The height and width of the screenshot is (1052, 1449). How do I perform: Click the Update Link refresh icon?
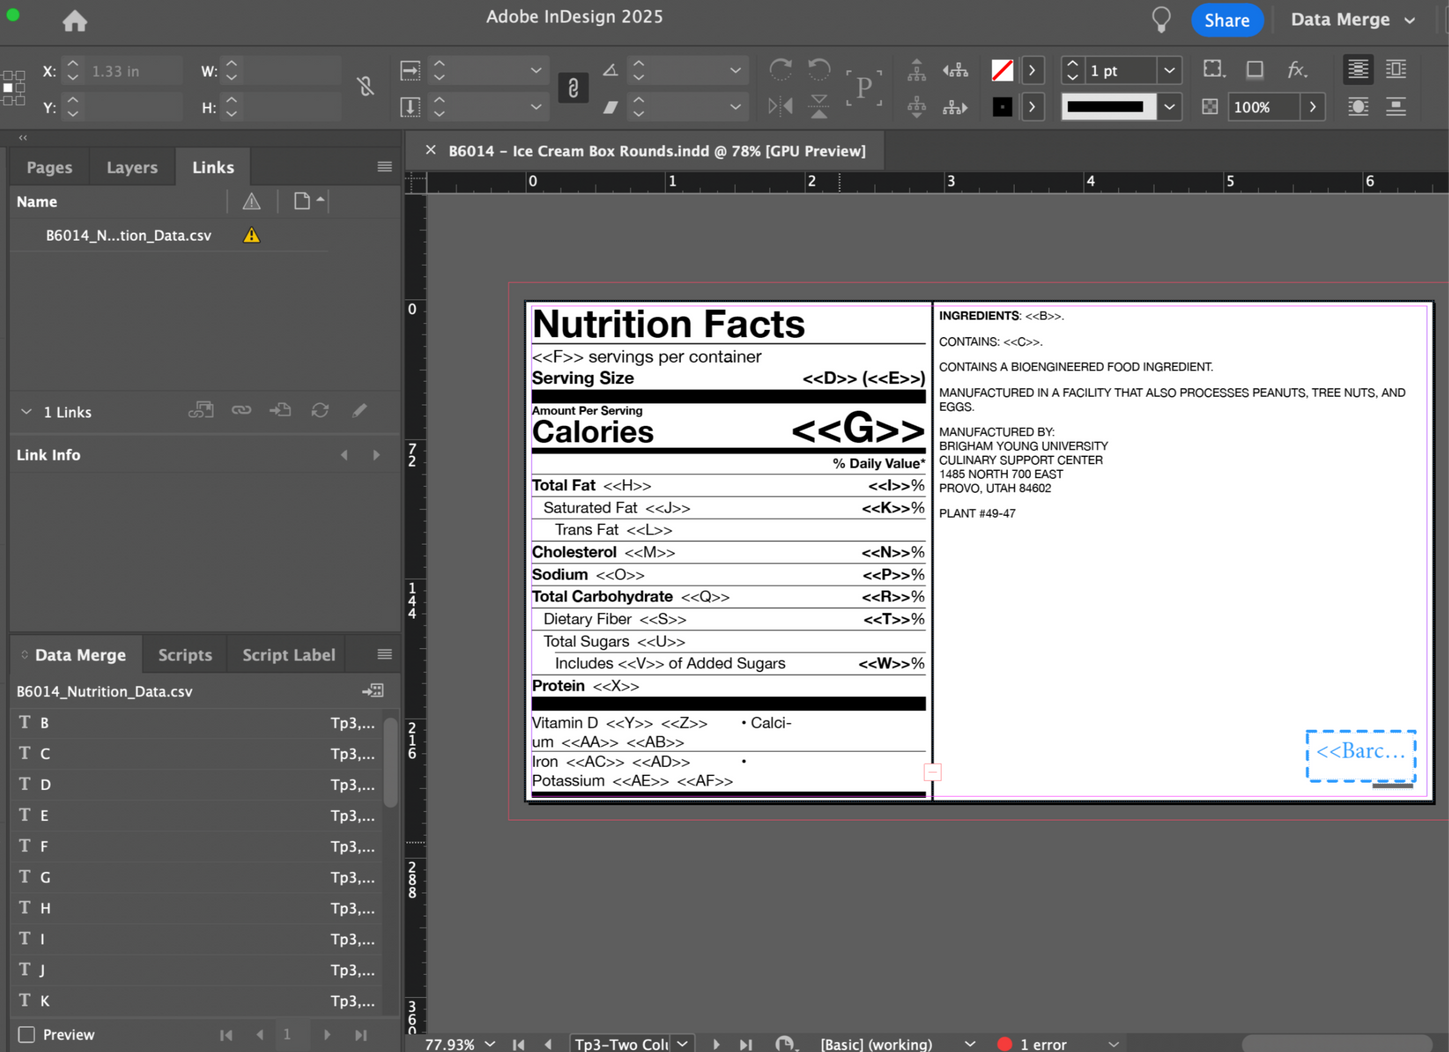pyautogui.click(x=320, y=411)
